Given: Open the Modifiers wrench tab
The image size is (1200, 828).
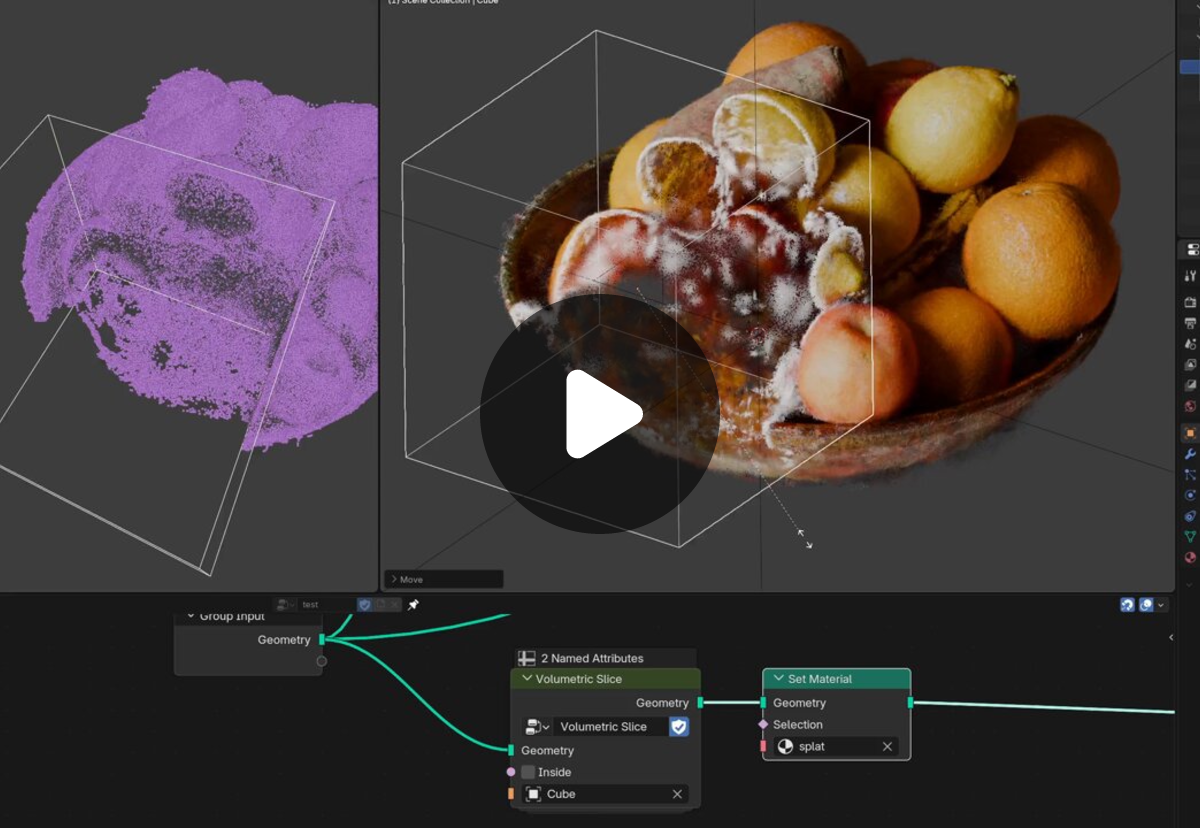Looking at the screenshot, I should tap(1190, 454).
